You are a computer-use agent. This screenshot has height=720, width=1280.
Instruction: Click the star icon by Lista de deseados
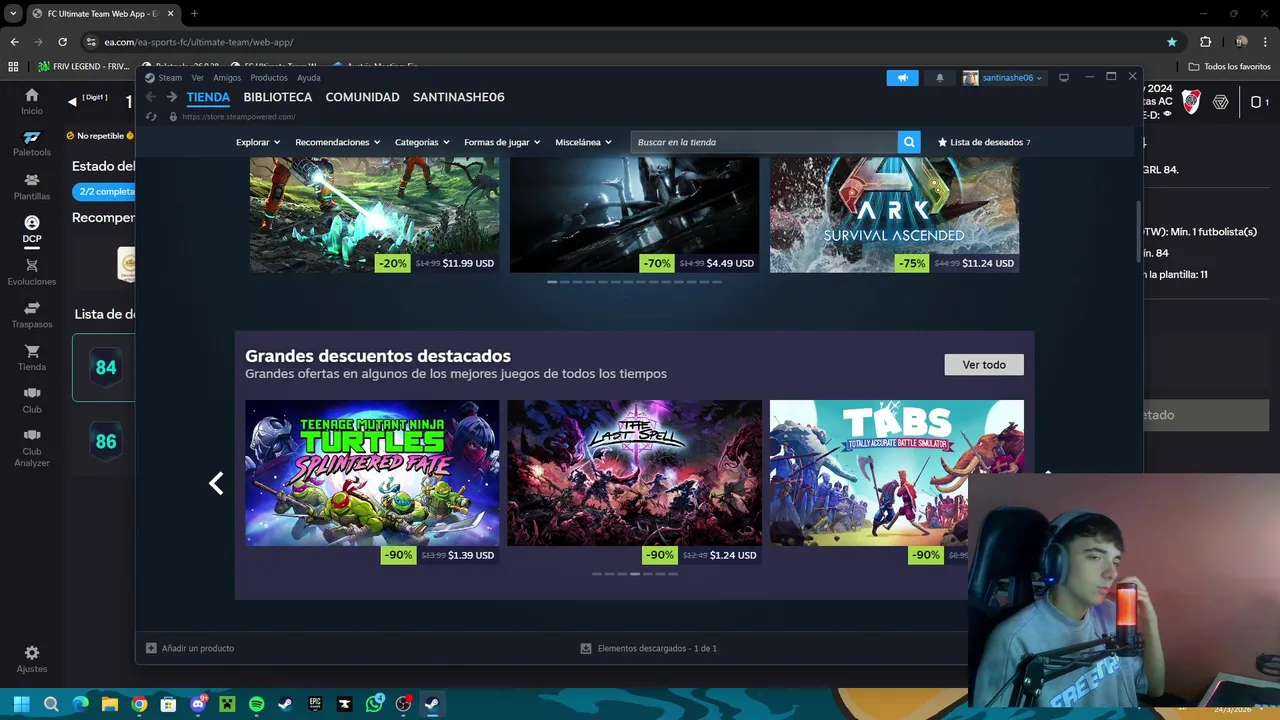(942, 142)
